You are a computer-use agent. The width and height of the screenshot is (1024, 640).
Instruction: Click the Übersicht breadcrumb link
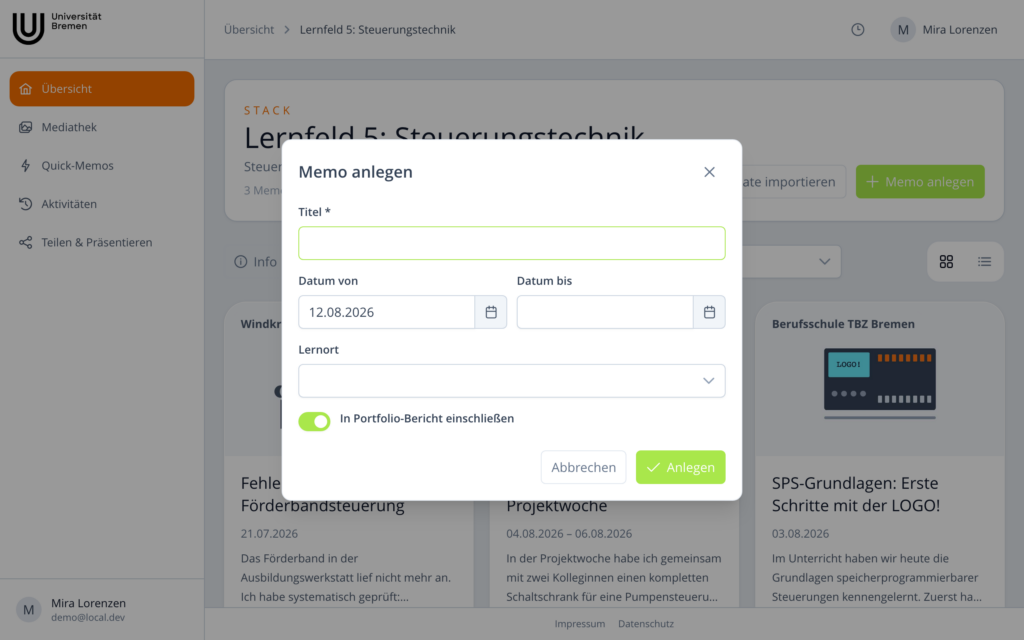[x=249, y=29]
